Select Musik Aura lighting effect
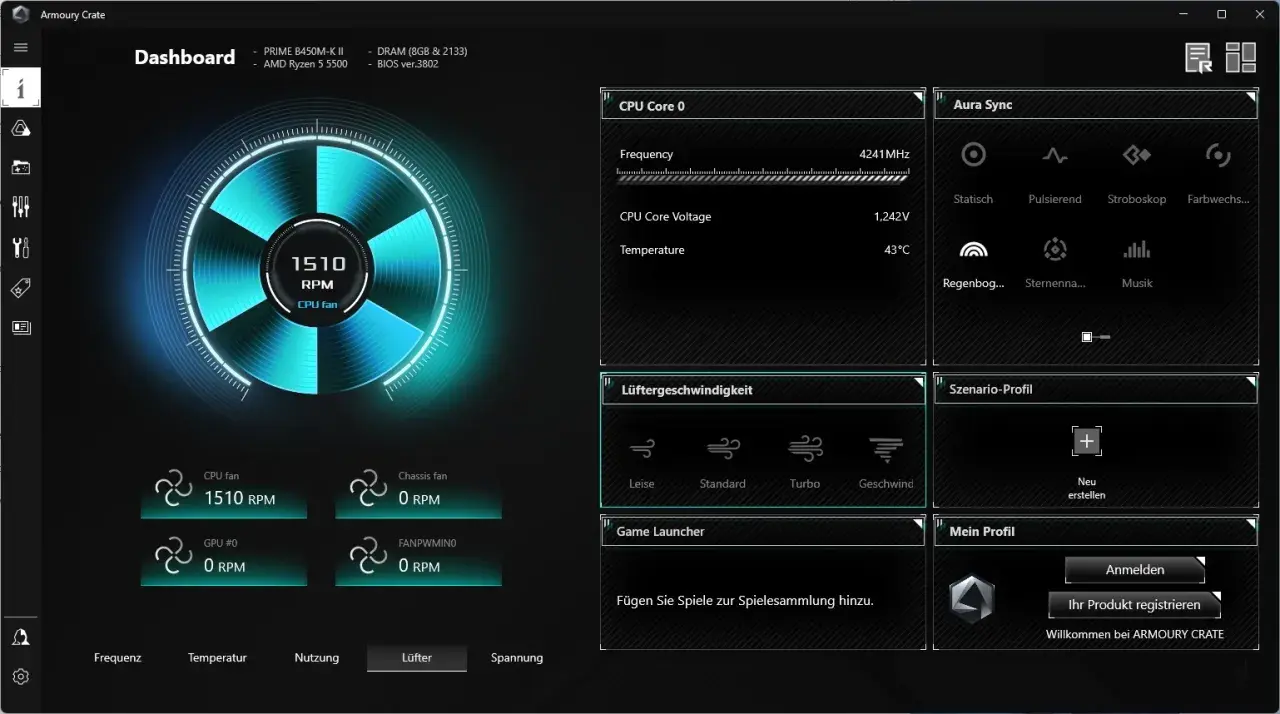 coord(1137,264)
